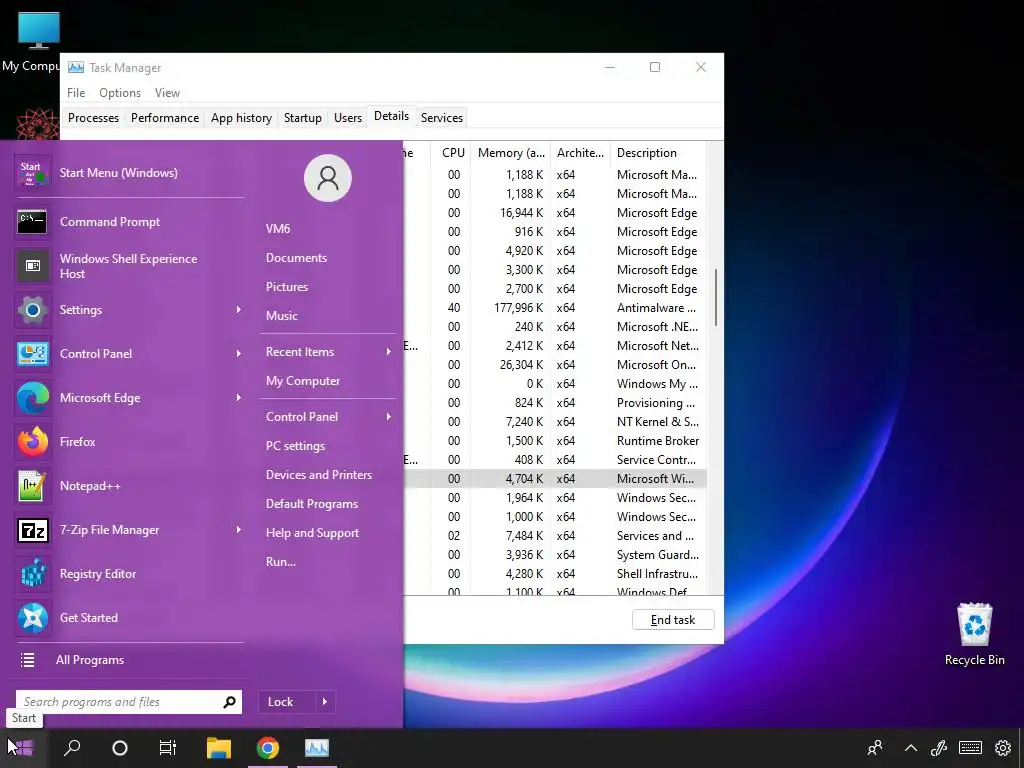This screenshot has height=768, width=1024.
Task: Click the gear icon in system tray
Action: [x=1003, y=748]
